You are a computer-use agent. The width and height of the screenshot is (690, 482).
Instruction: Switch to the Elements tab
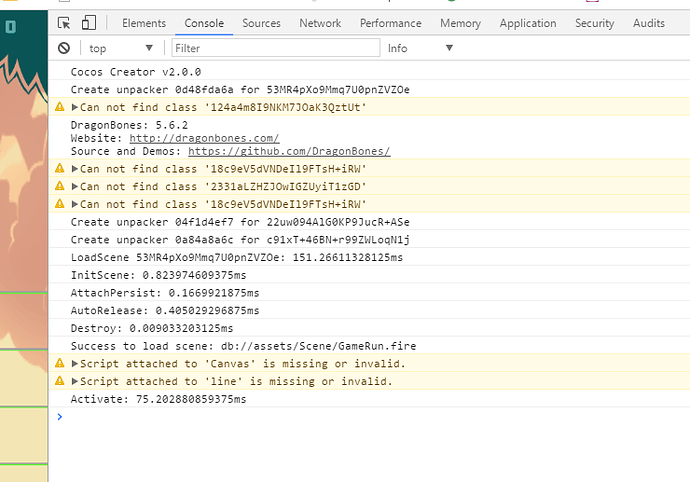[x=144, y=23]
